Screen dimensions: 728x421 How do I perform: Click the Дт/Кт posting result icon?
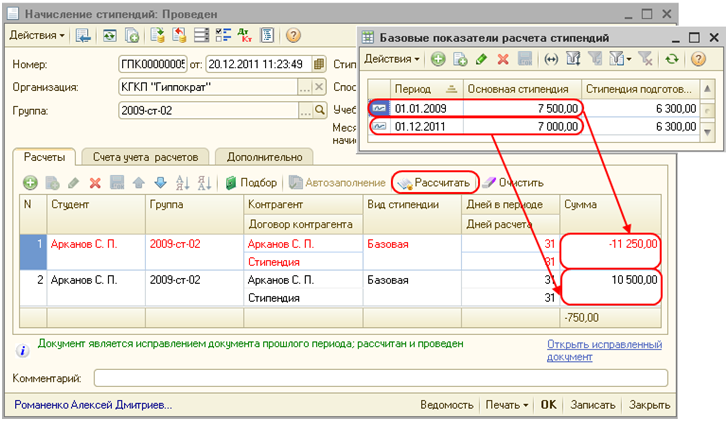245,35
